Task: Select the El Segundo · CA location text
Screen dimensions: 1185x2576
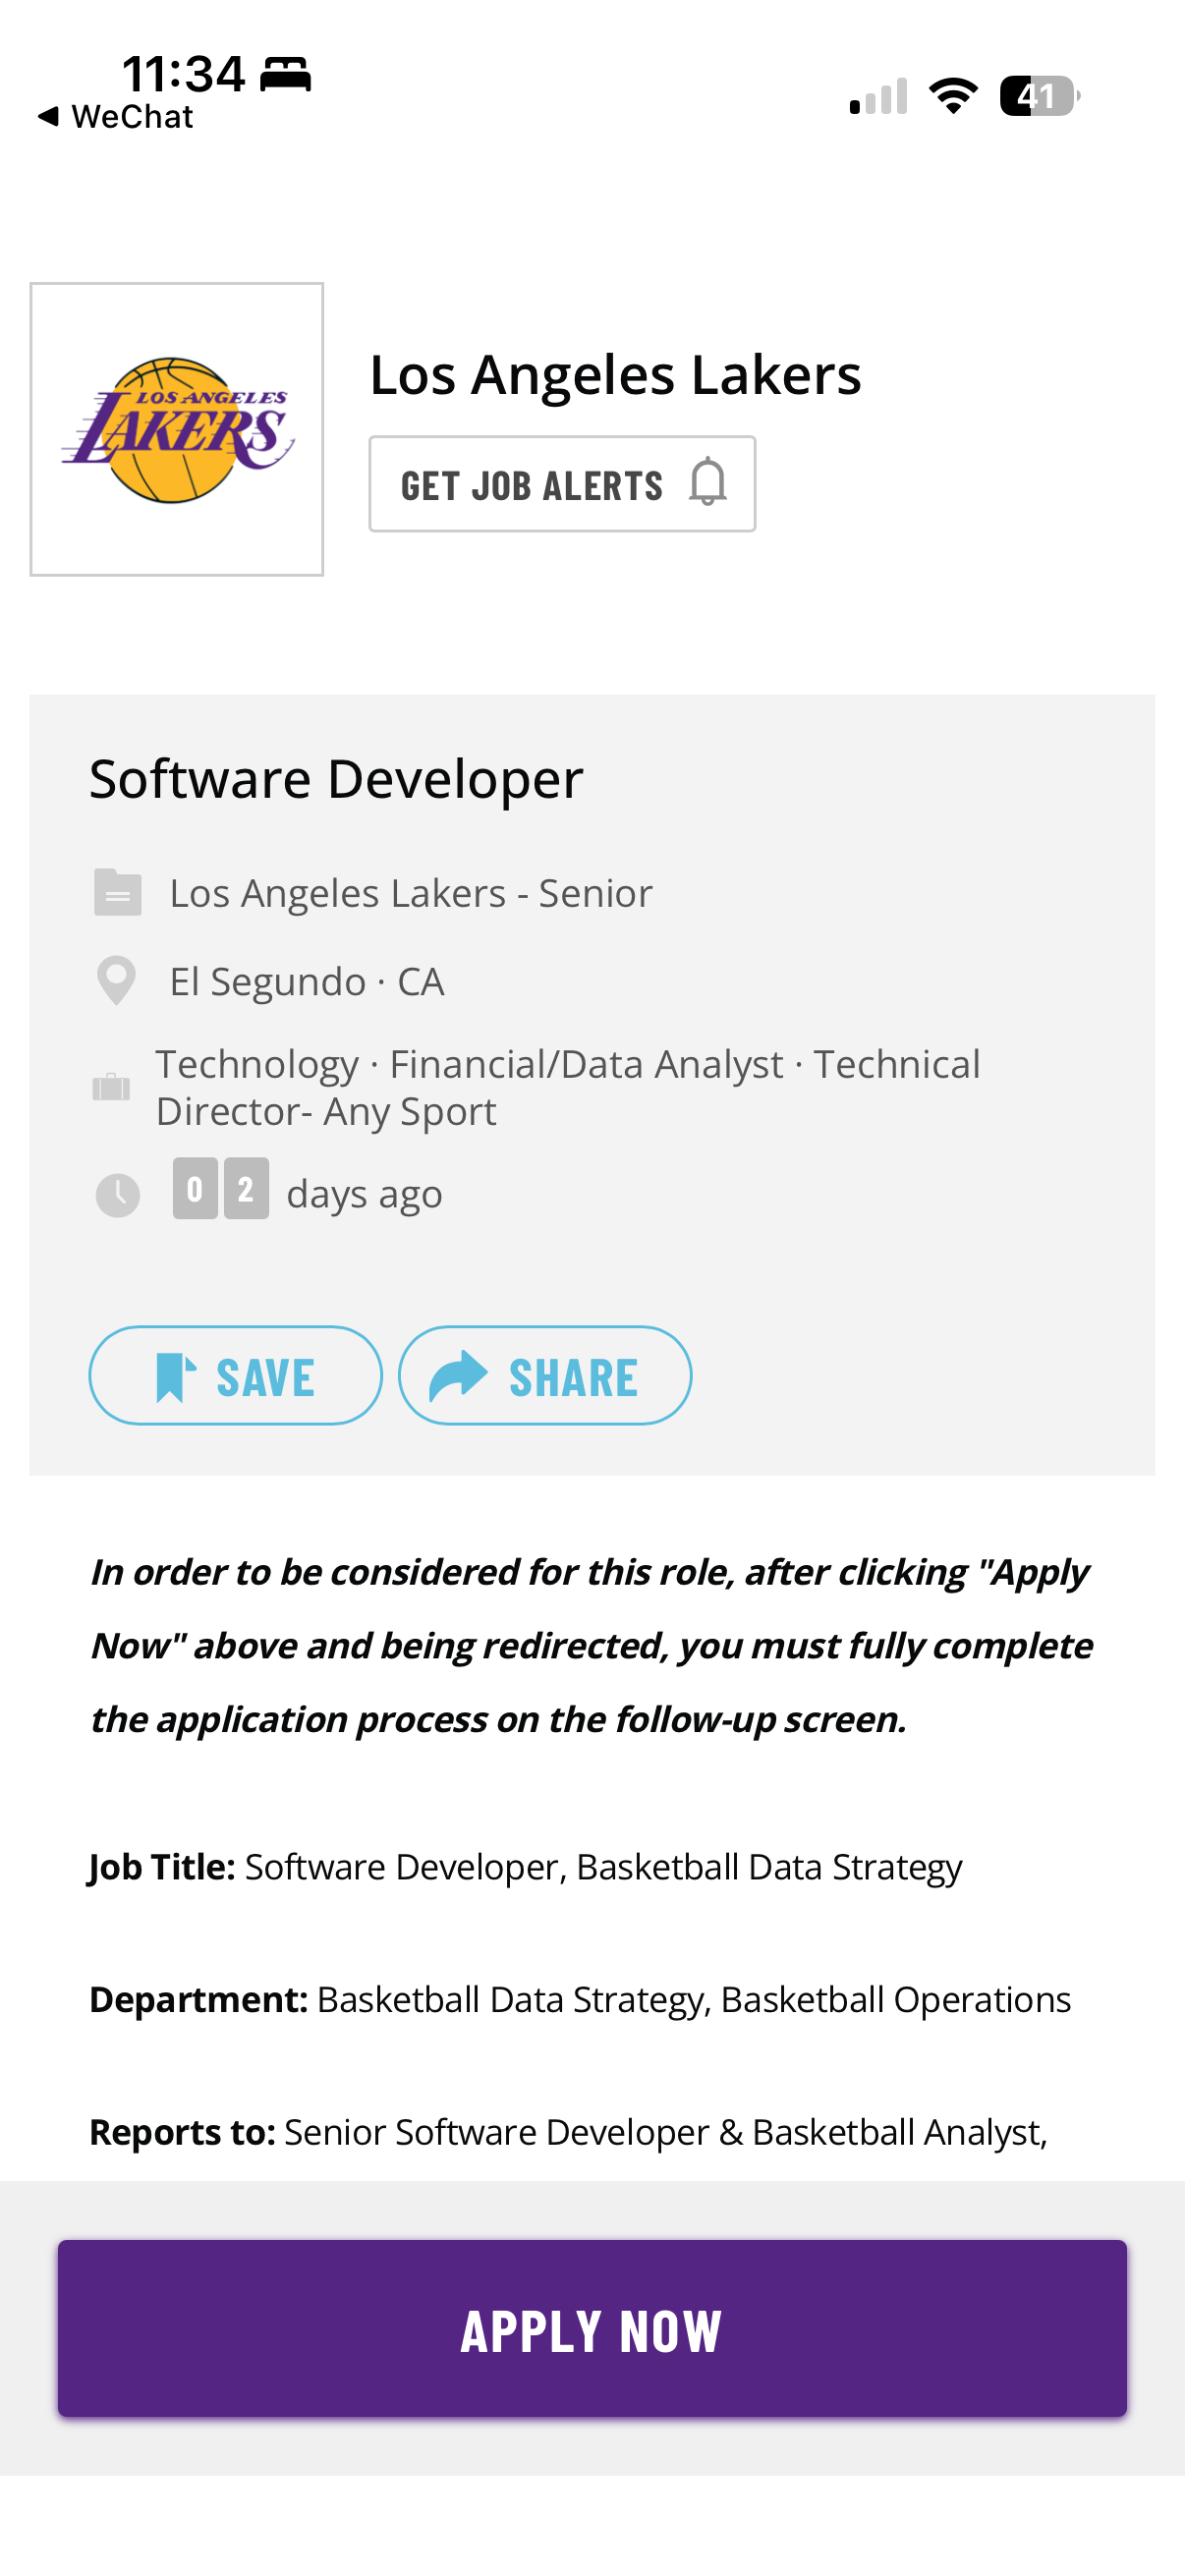Action: tap(307, 982)
